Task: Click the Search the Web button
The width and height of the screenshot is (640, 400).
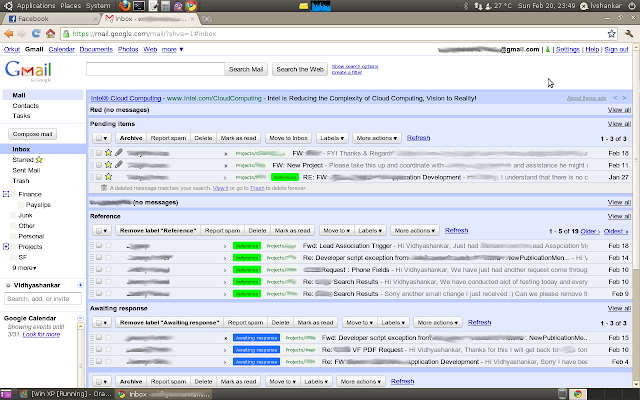Action: pos(300,69)
